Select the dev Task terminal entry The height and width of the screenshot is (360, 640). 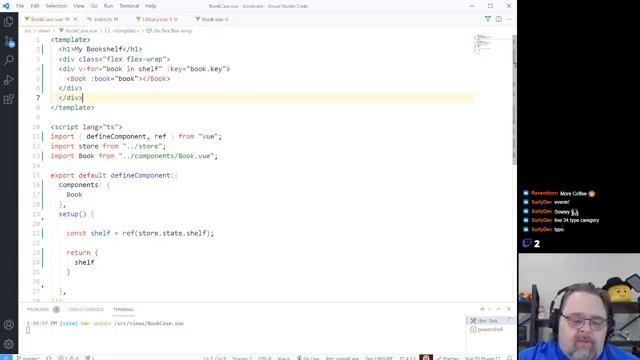click(x=490, y=321)
